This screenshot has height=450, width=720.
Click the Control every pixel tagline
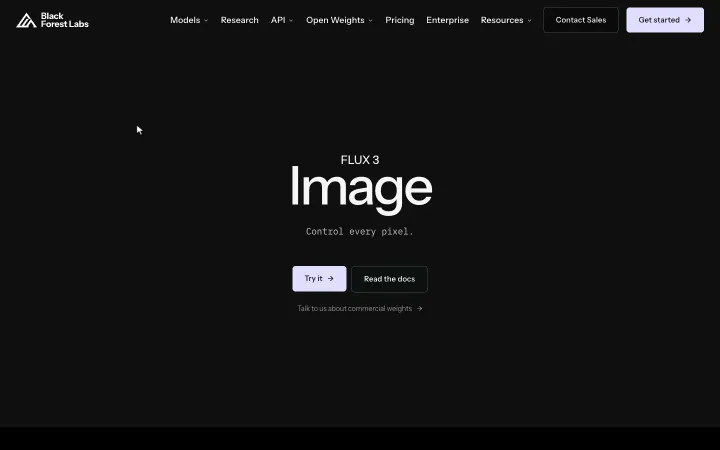click(360, 231)
